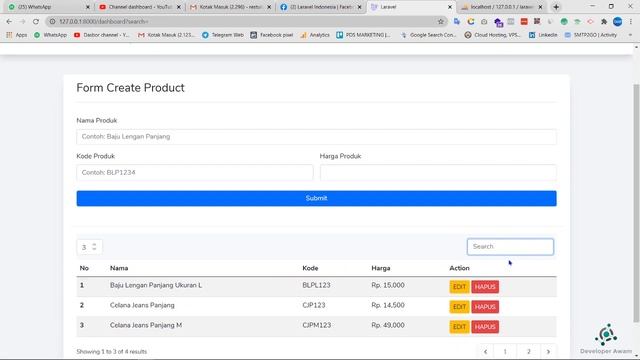This screenshot has width=640, height=360.
Task: Select pagination page 1
Action: click(505, 351)
